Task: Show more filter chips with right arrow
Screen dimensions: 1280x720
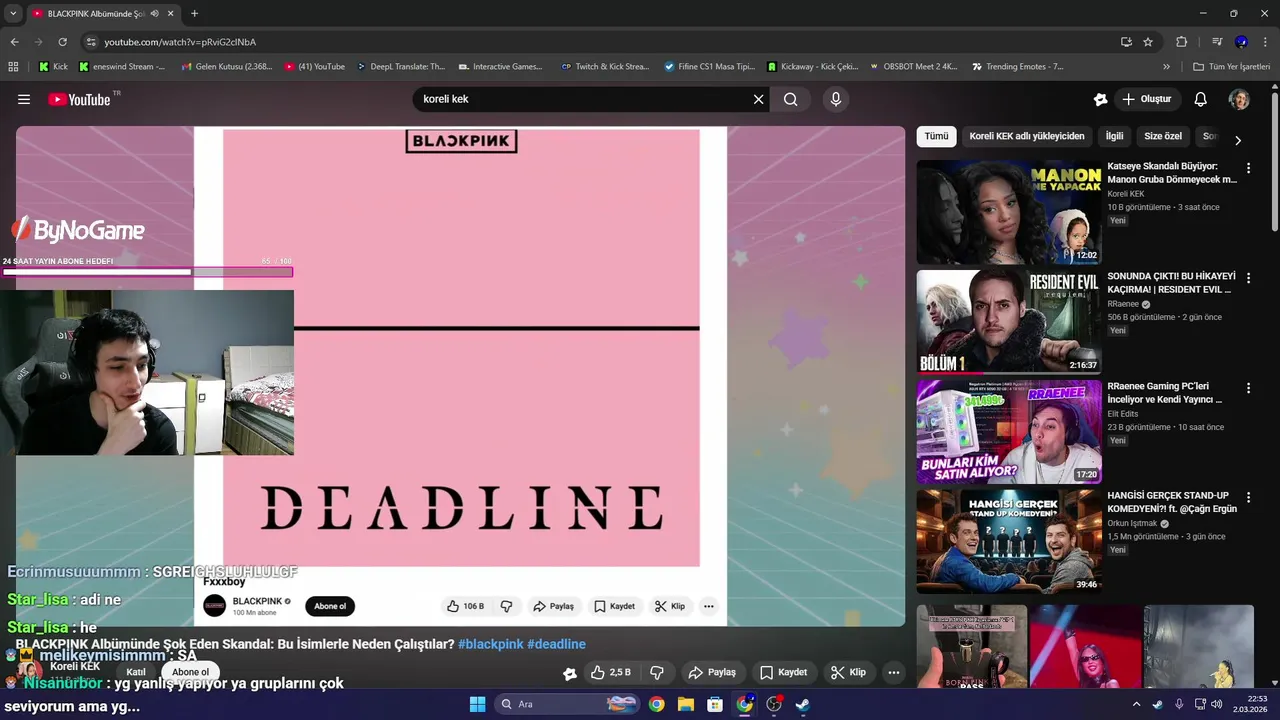Action: pos(1238,140)
